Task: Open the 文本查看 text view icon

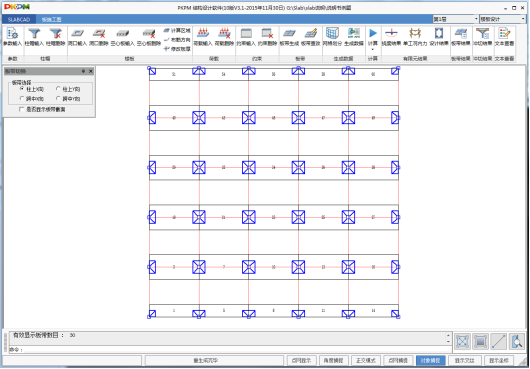Action: click(504, 37)
